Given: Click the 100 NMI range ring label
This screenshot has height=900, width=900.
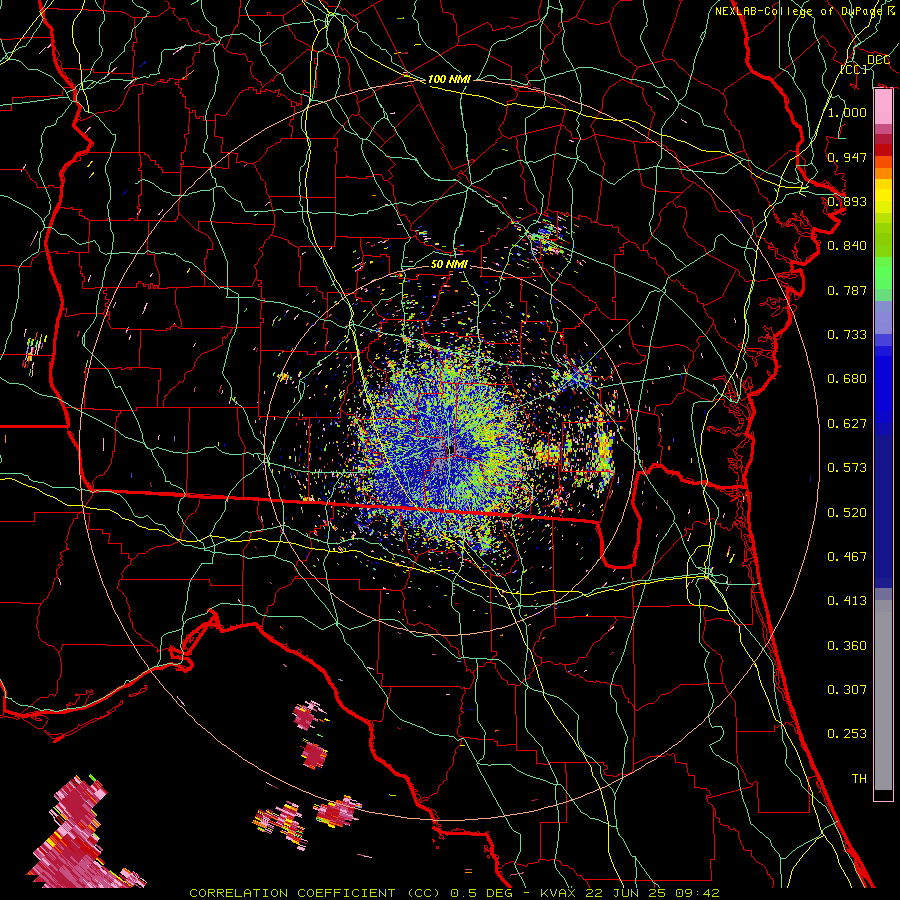Looking at the screenshot, I should pyautogui.click(x=449, y=79).
